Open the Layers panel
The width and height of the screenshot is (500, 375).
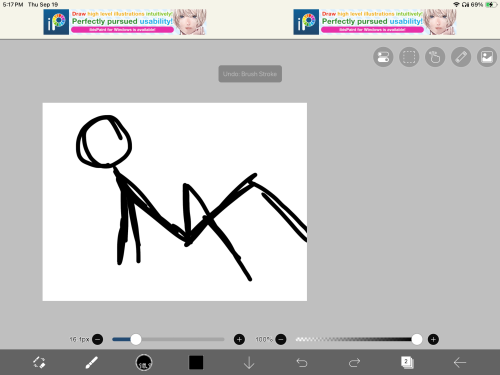(x=407, y=362)
